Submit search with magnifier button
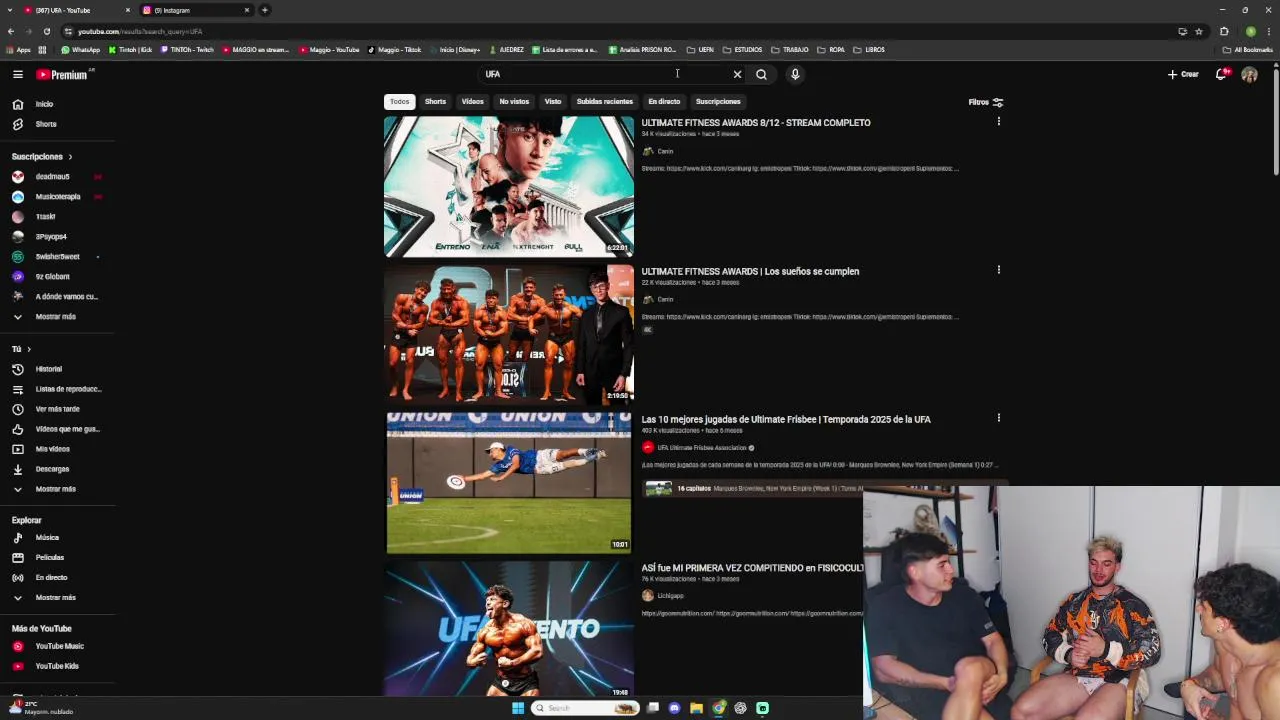Image resolution: width=1280 pixels, height=720 pixels. pos(761,74)
